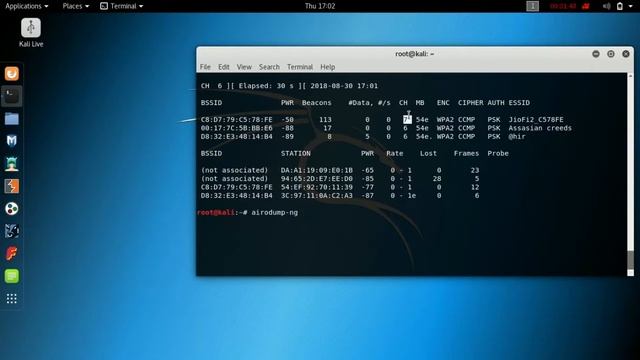Launch Maltego three-dot circle dock icon
This screenshot has width=640, height=360.
(11, 209)
